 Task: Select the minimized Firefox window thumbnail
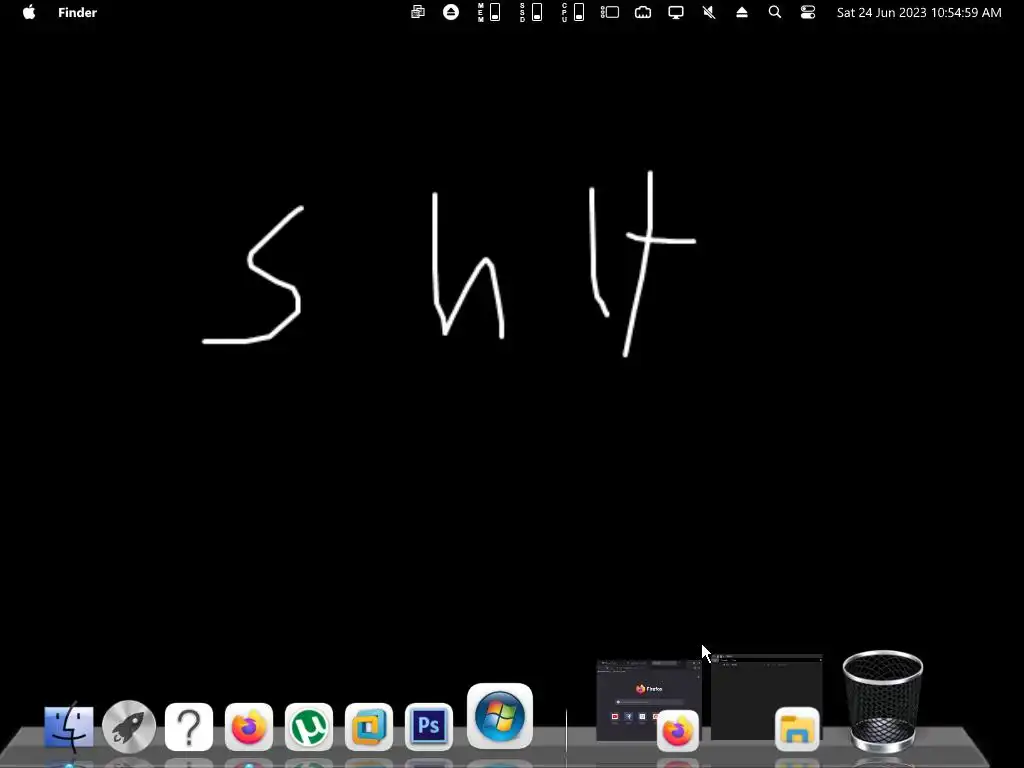point(648,701)
